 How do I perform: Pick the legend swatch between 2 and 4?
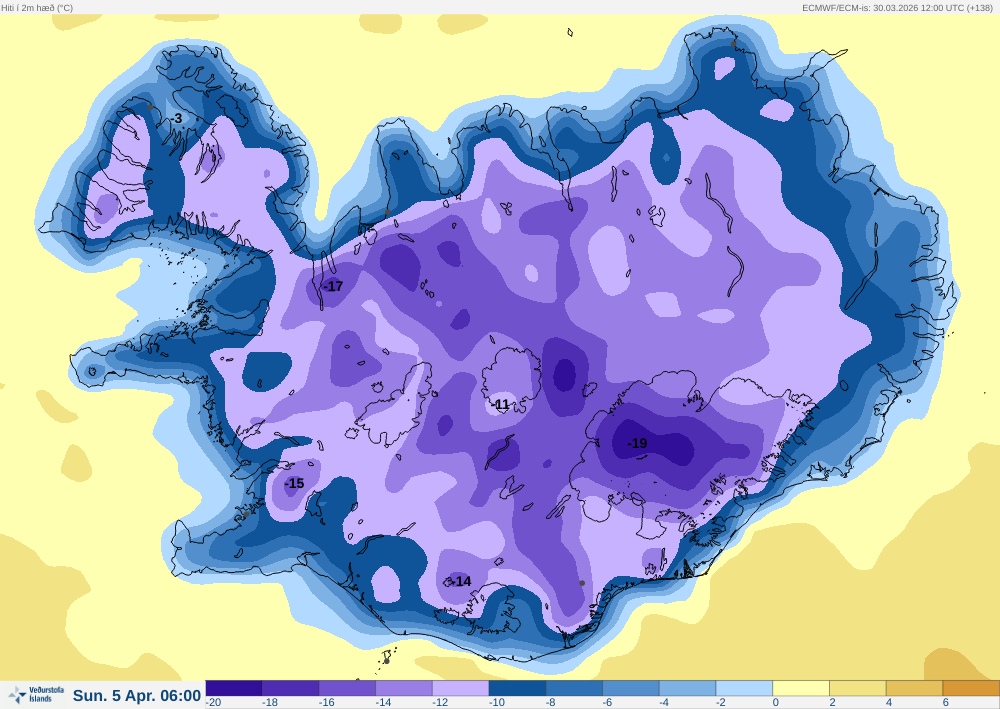(858, 688)
